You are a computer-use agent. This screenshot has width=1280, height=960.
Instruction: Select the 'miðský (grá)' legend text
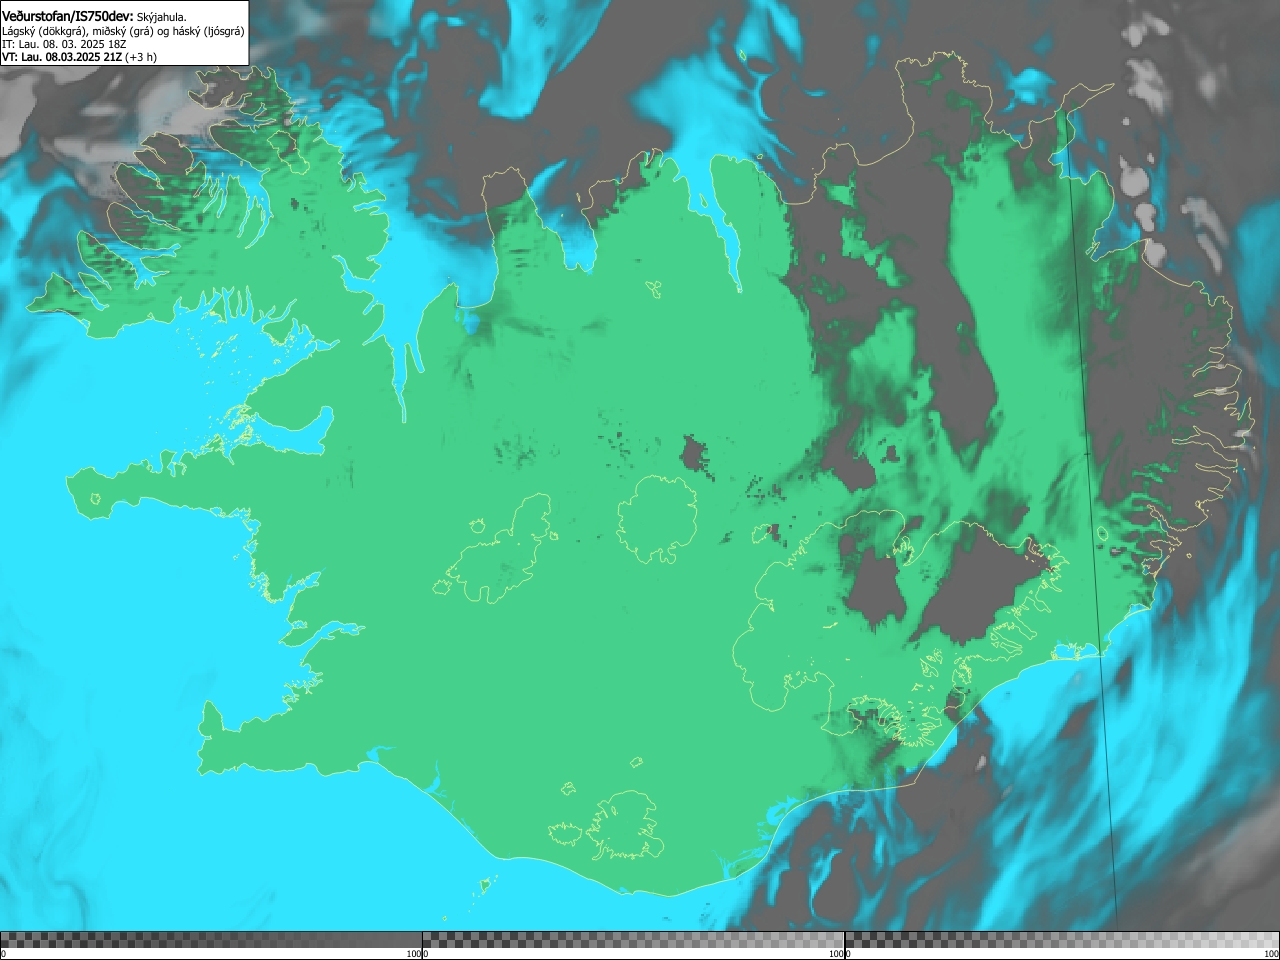[124, 31]
